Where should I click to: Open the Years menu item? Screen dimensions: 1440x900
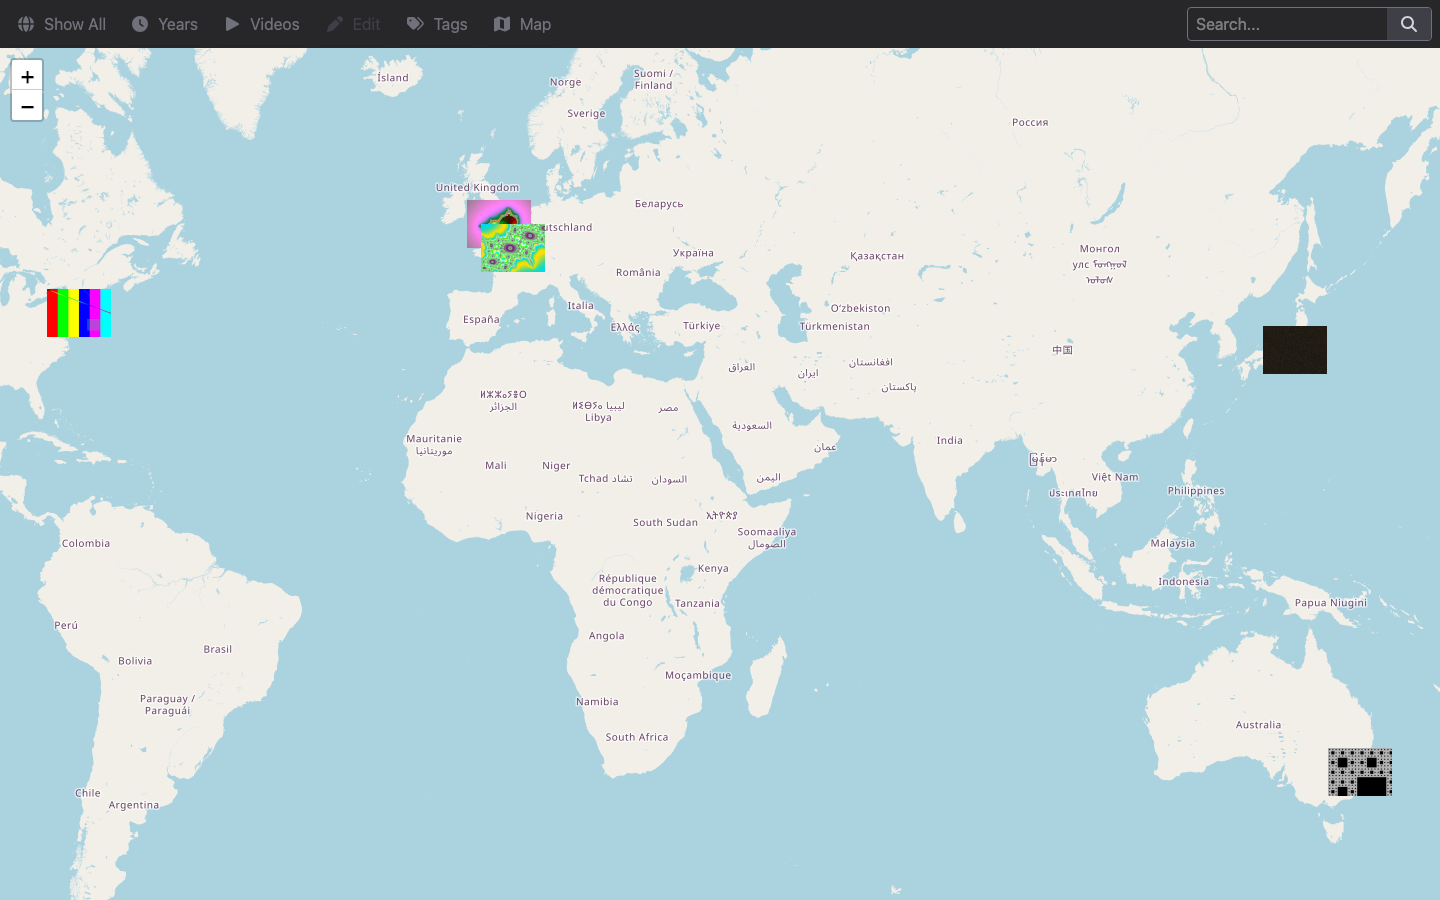[165, 24]
